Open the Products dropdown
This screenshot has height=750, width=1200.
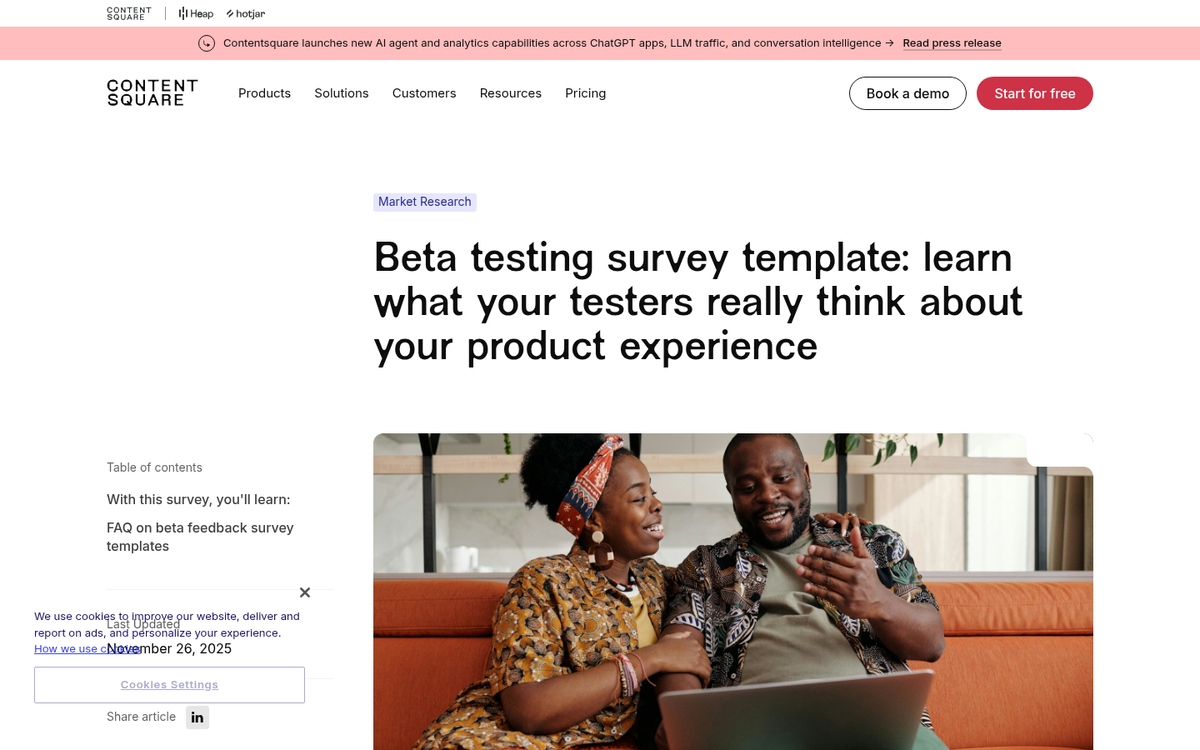click(264, 93)
